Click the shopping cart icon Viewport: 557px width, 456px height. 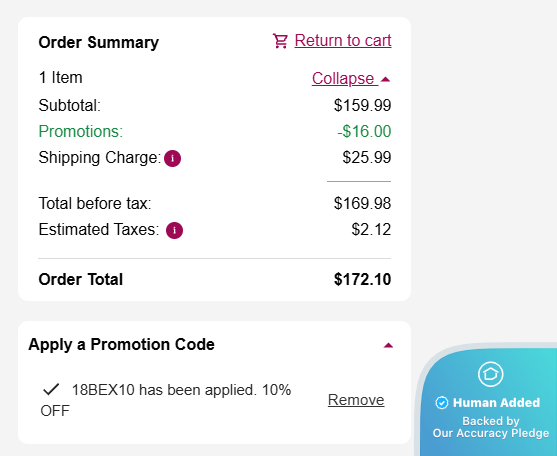pos(280,41)
